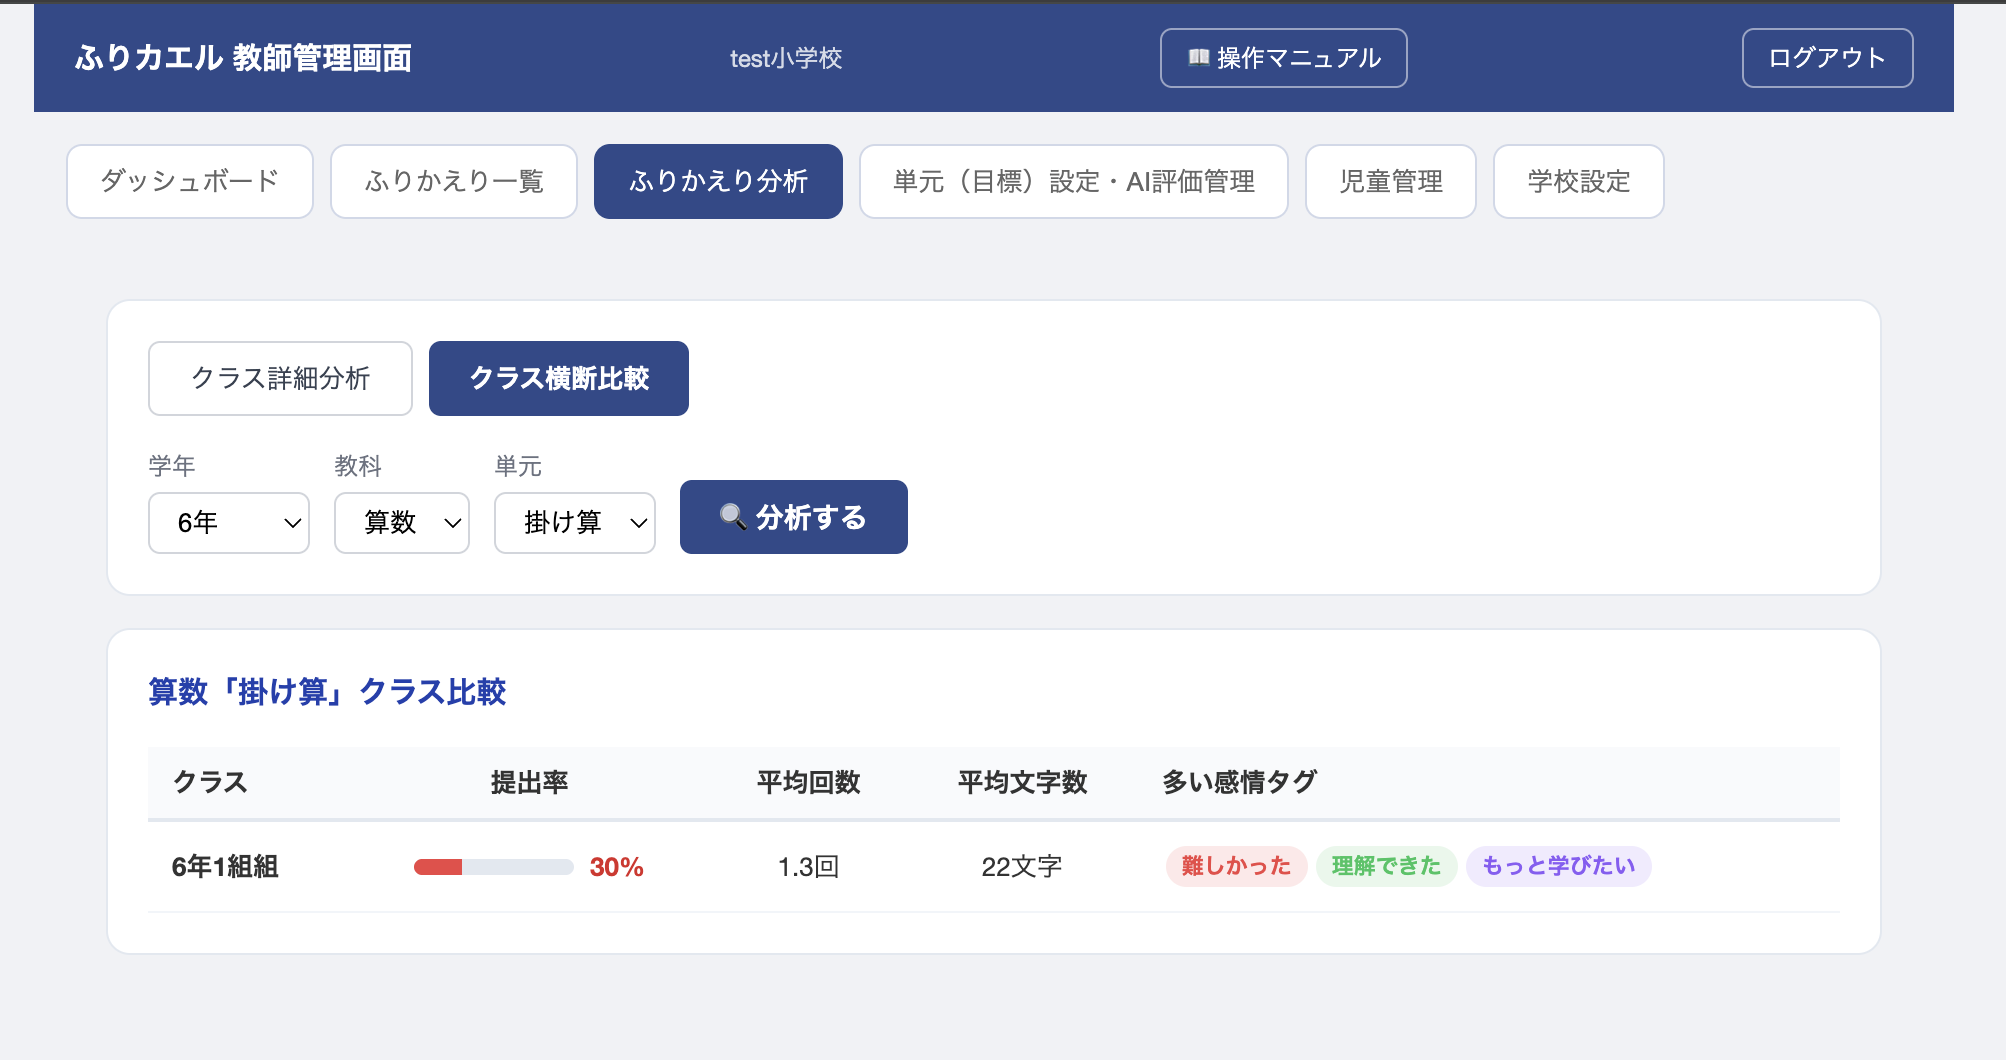Switch to the 学校設定 tab
This screenshot has height=1060, width=2006.
point(1578,181)
